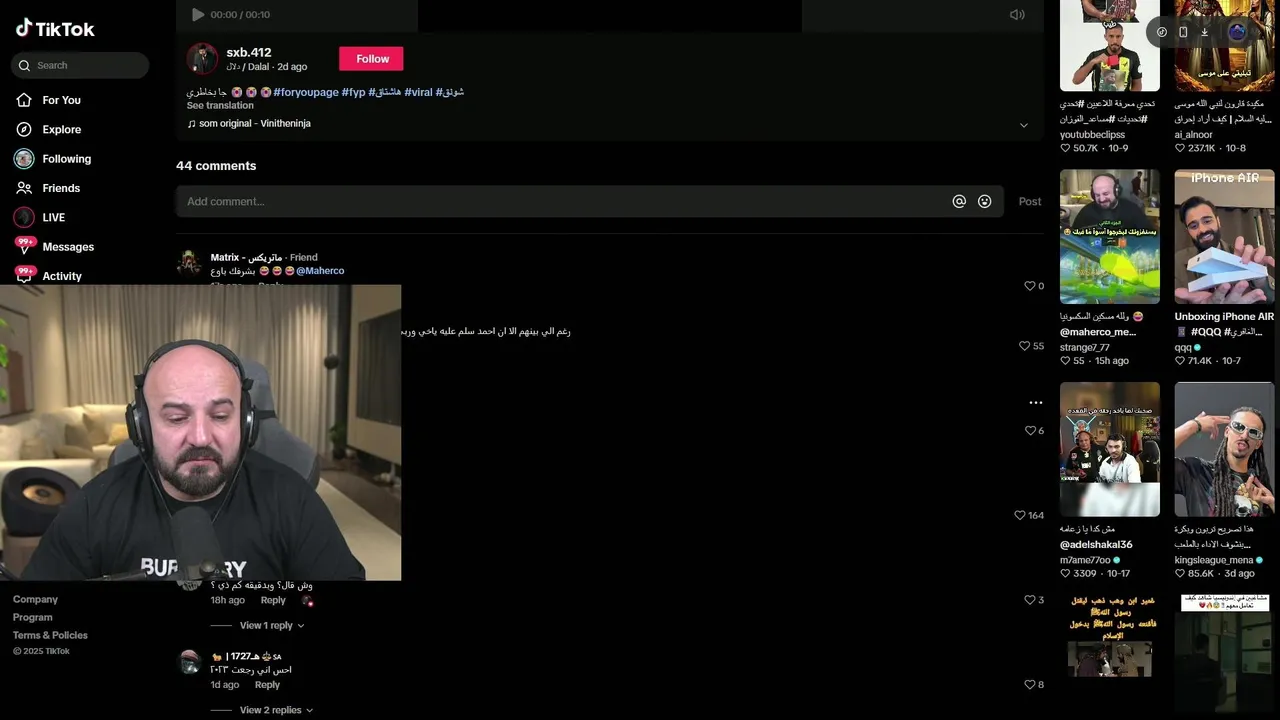Open the profile avatar in top toolbar
Screen dimensions: 1280x720
pos(1237,32)
